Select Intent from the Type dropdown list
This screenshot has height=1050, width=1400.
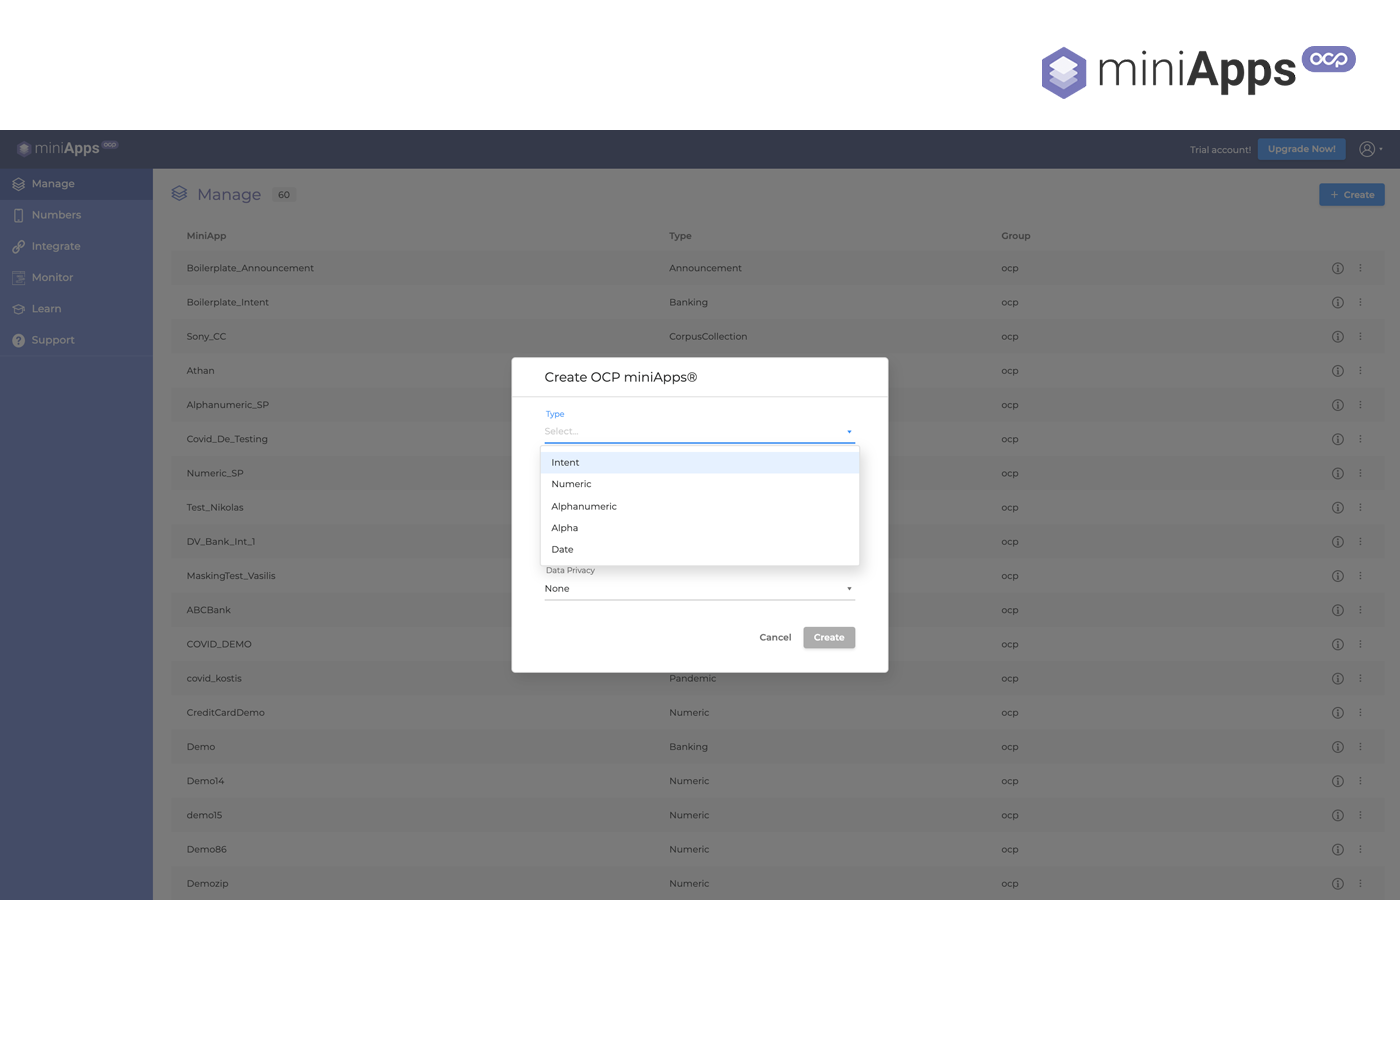pyautogui.click(x=699, y=462)
